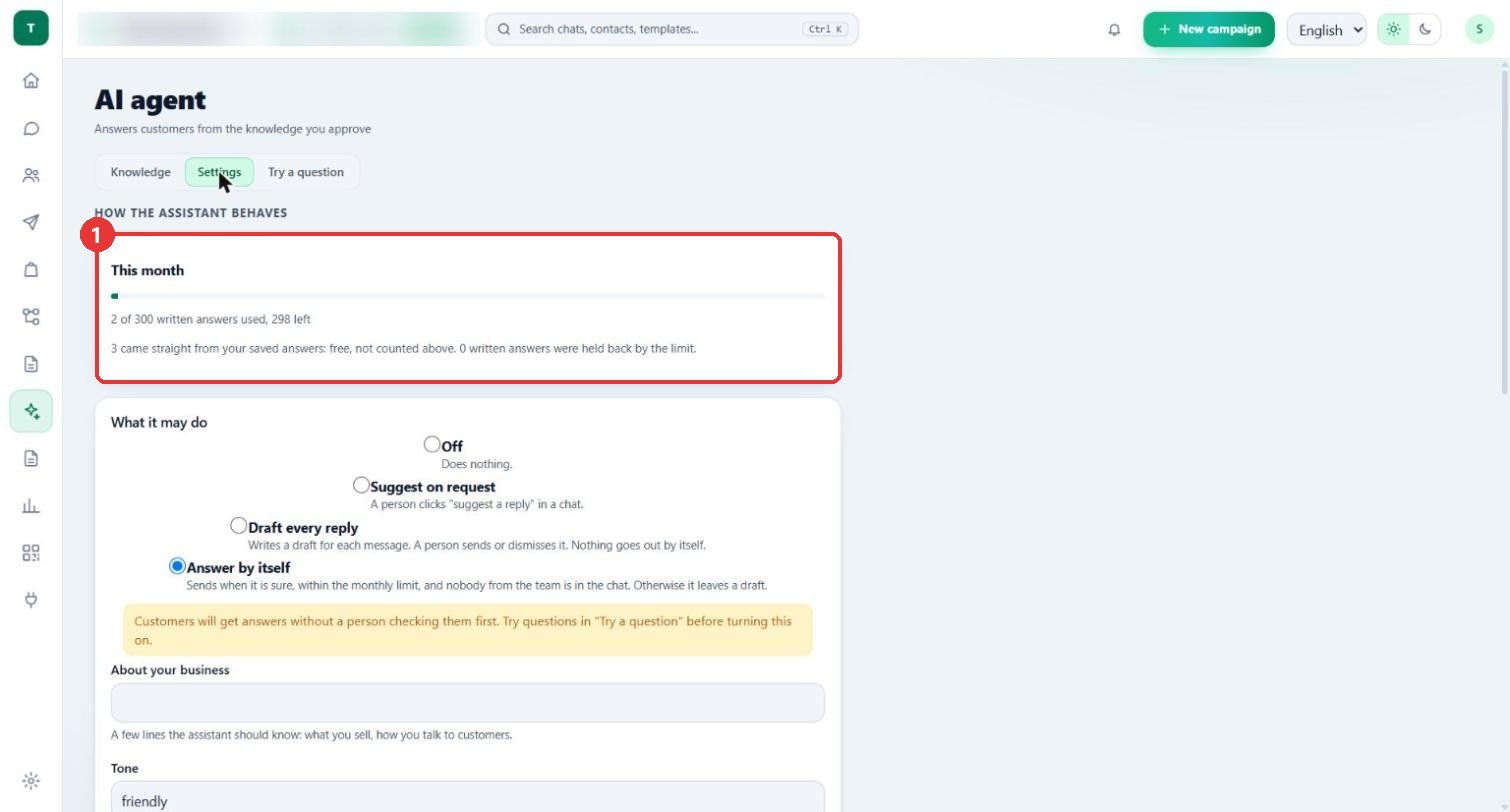Click the This month usage progress bar
The height and width of the screenshot is (812, 1510).
tap(468, 296)
